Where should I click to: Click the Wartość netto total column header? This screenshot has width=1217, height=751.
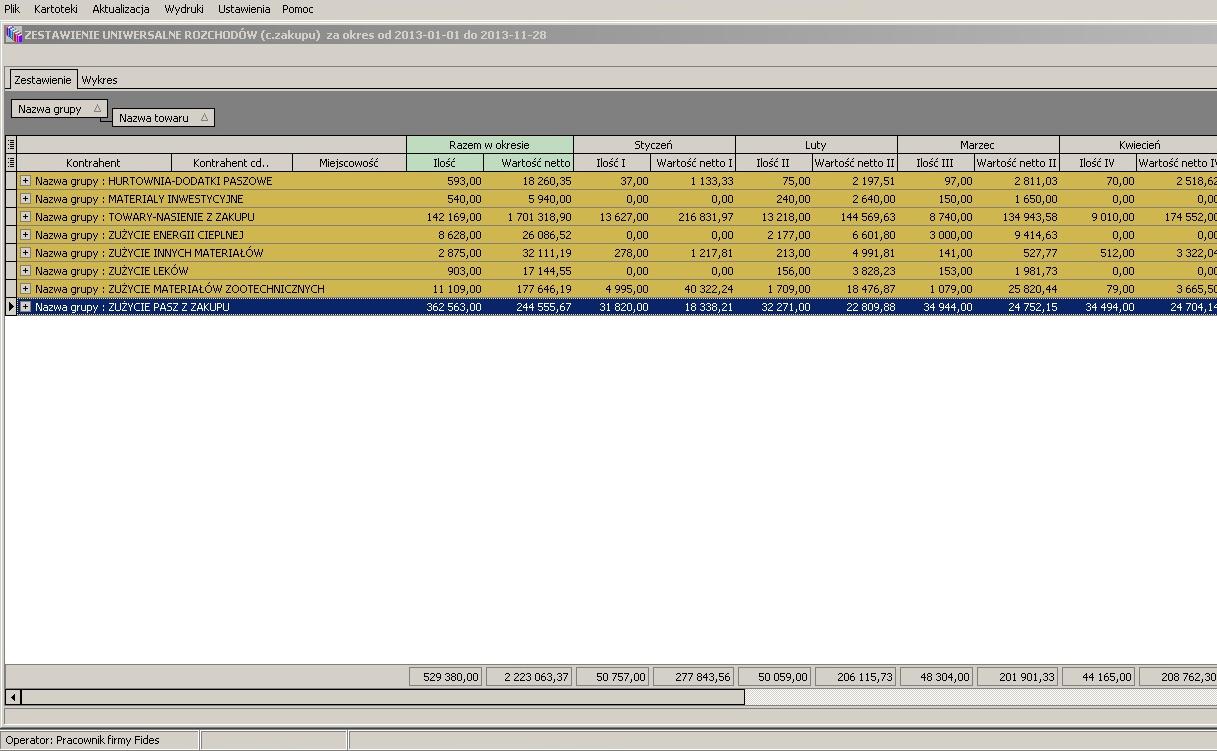[528, 163]
